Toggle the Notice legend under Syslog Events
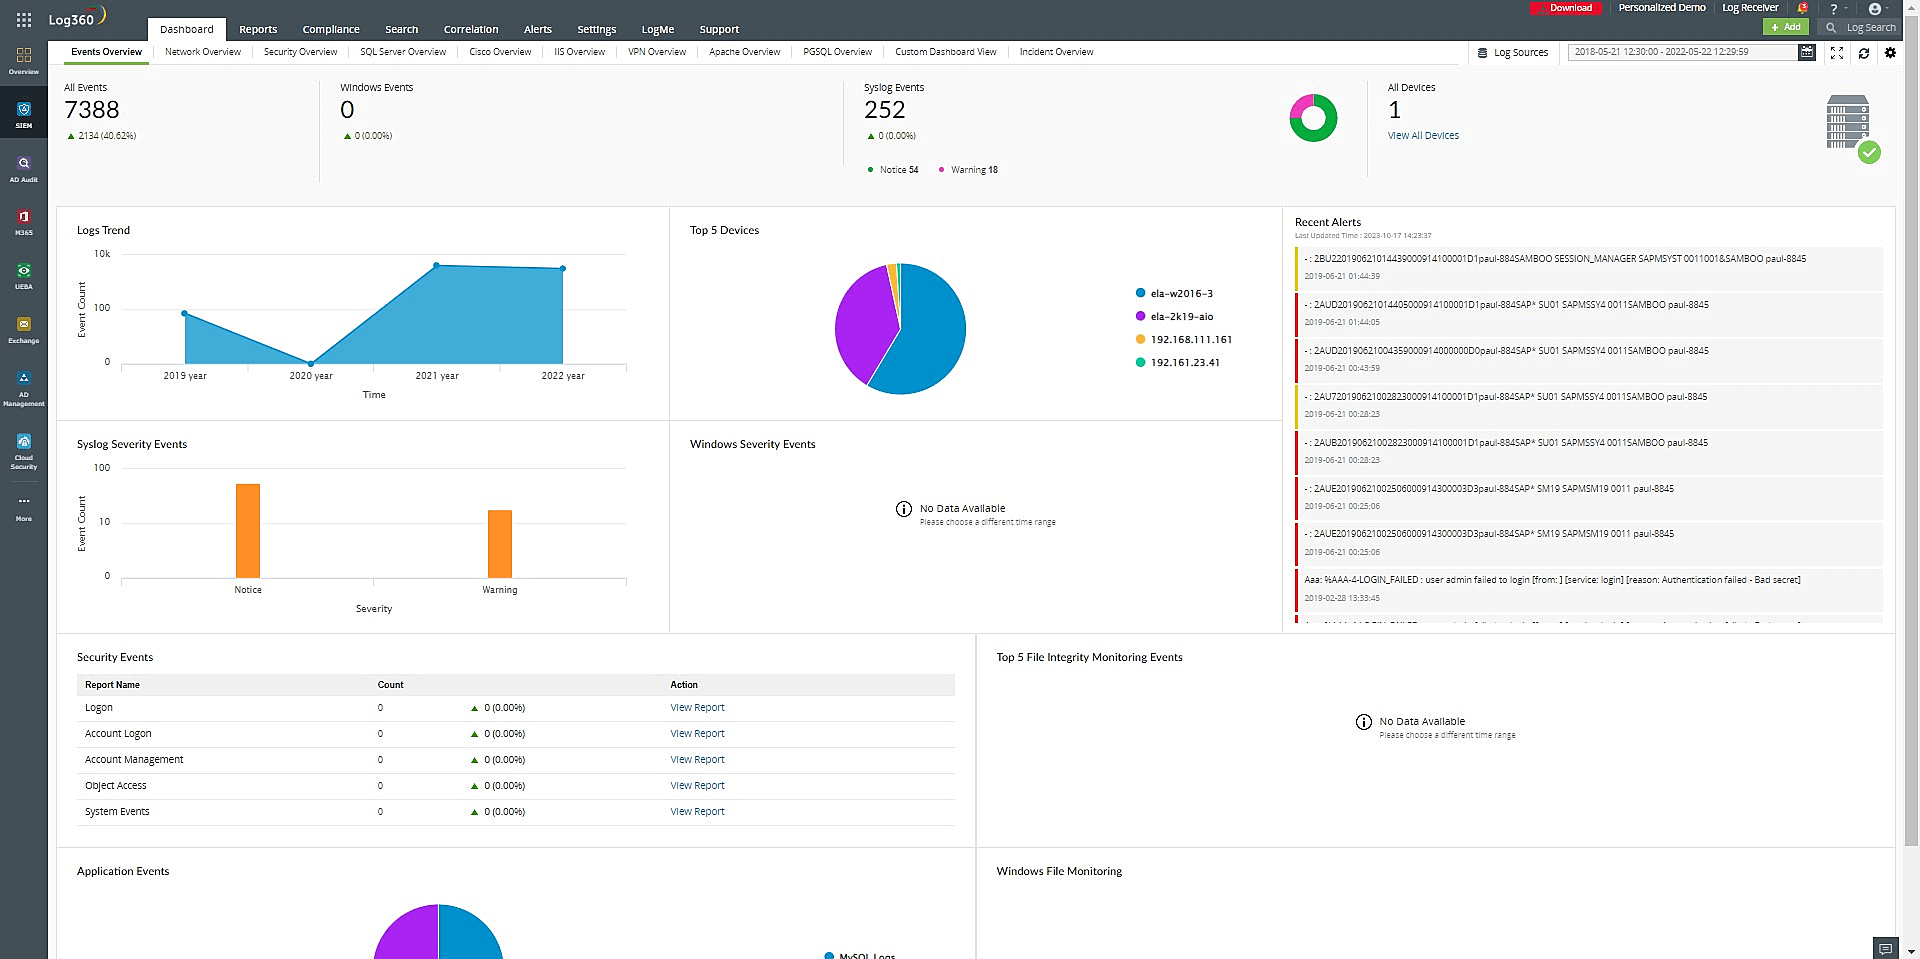This screenshot has width=1920, height=959. (x=893, y=170)
